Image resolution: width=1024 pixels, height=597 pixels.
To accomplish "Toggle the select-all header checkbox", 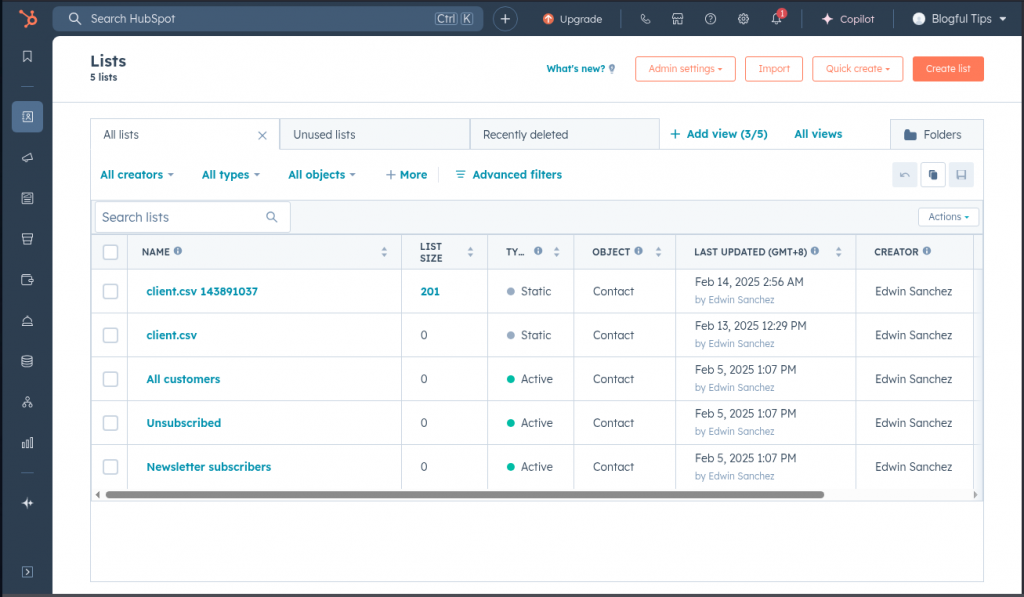I will tap(110, 252).
